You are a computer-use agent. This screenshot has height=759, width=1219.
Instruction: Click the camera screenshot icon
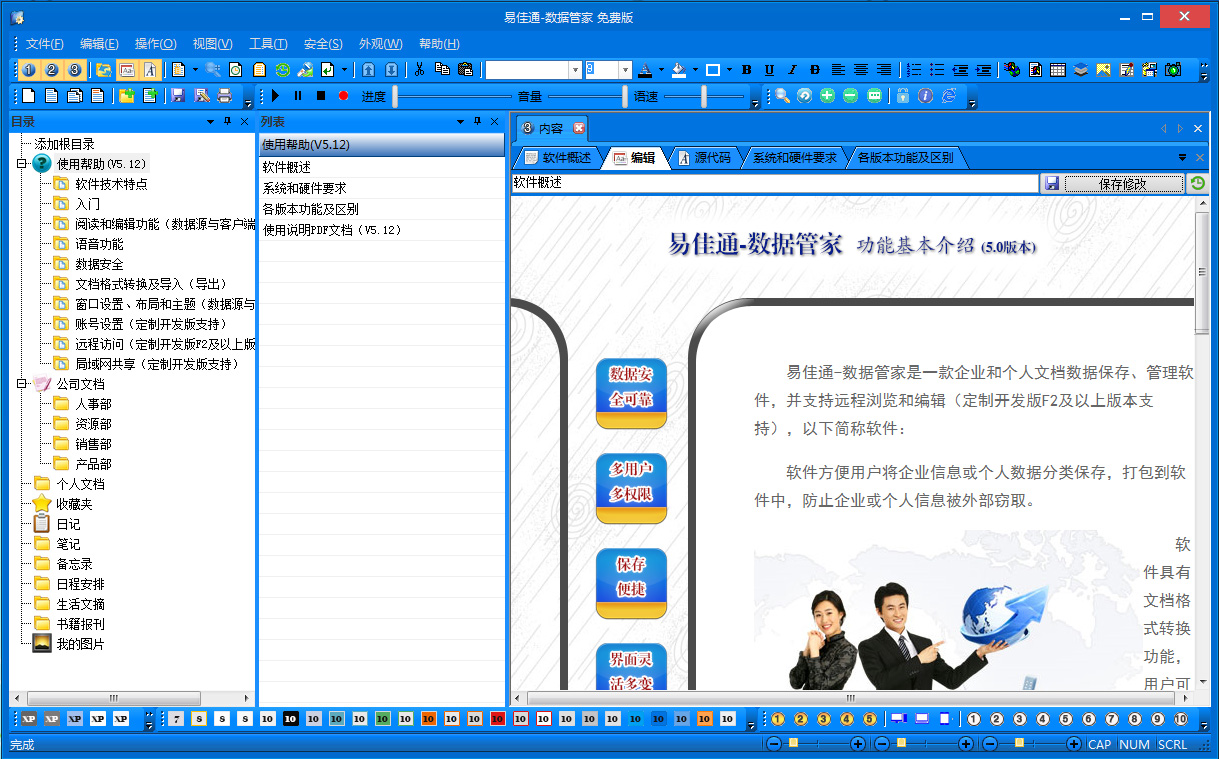point(1173,70)
